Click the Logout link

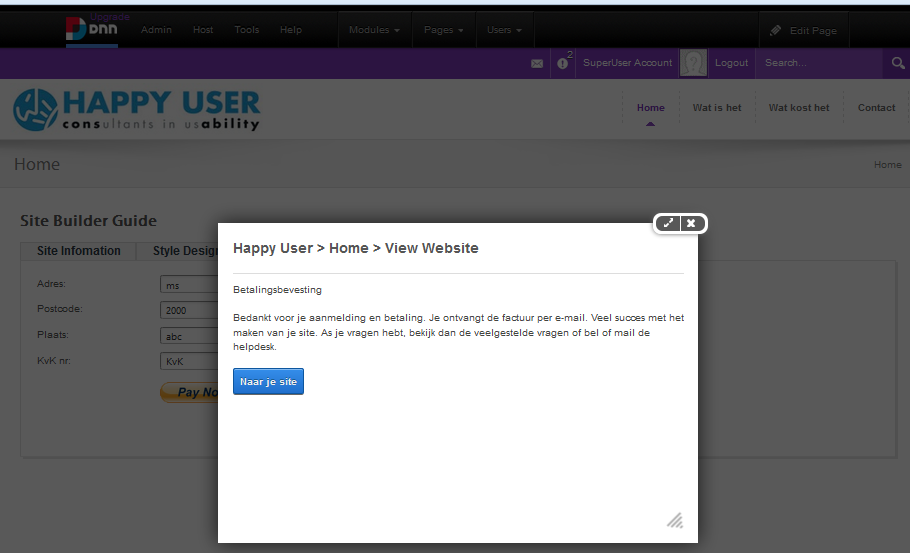[731, 63]
